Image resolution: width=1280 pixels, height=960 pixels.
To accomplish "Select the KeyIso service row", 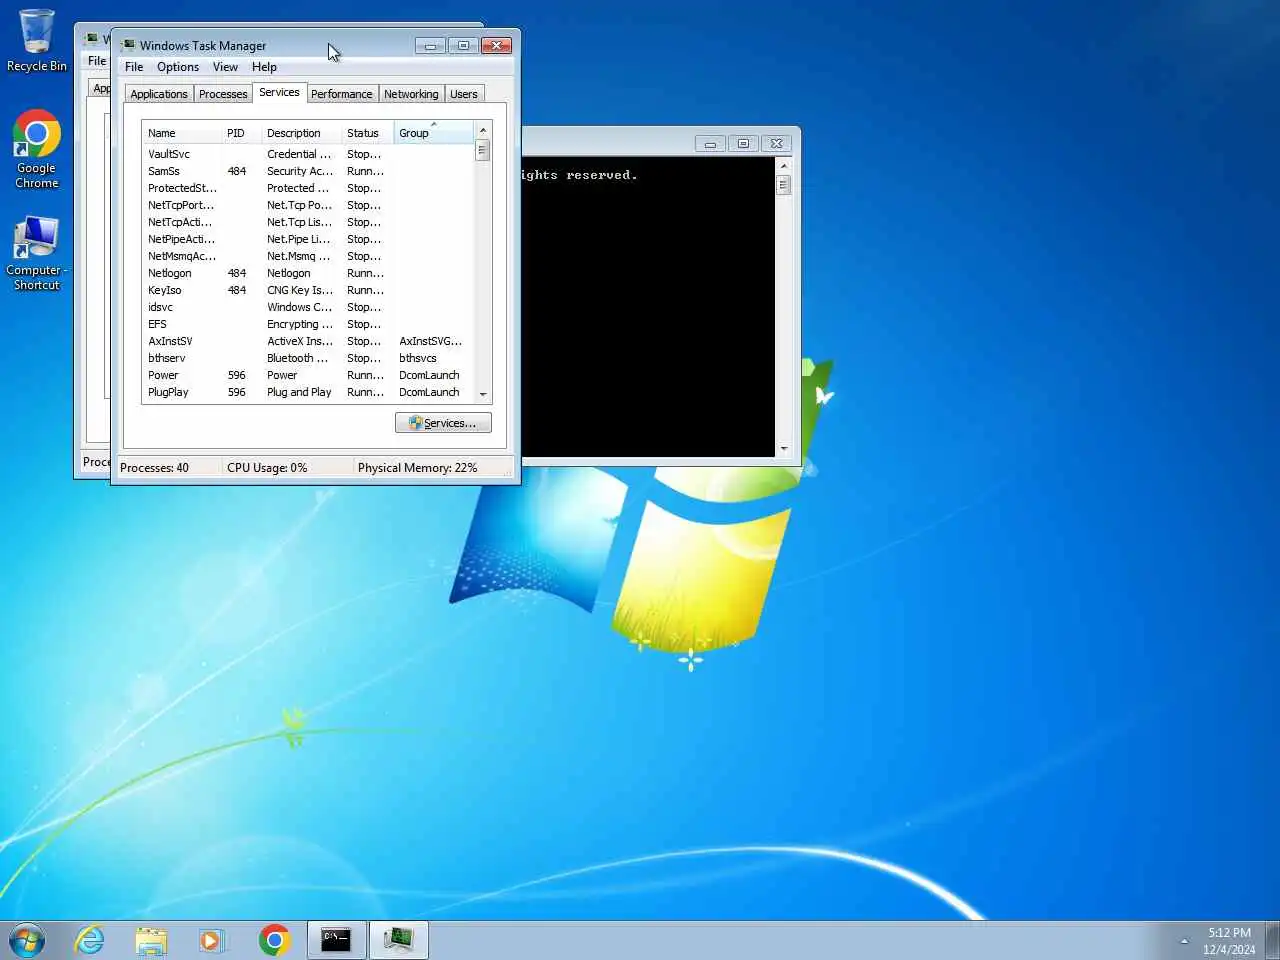I will [308, 290].
